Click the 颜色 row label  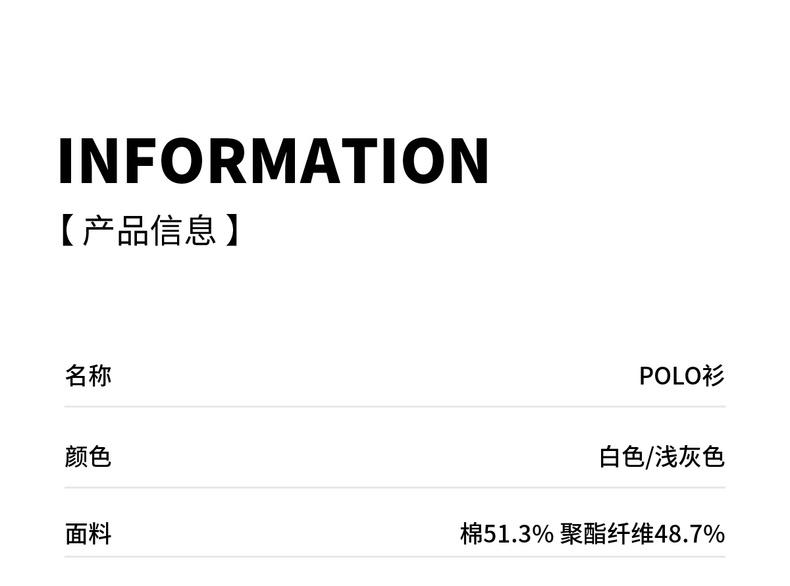pos(88,457)
